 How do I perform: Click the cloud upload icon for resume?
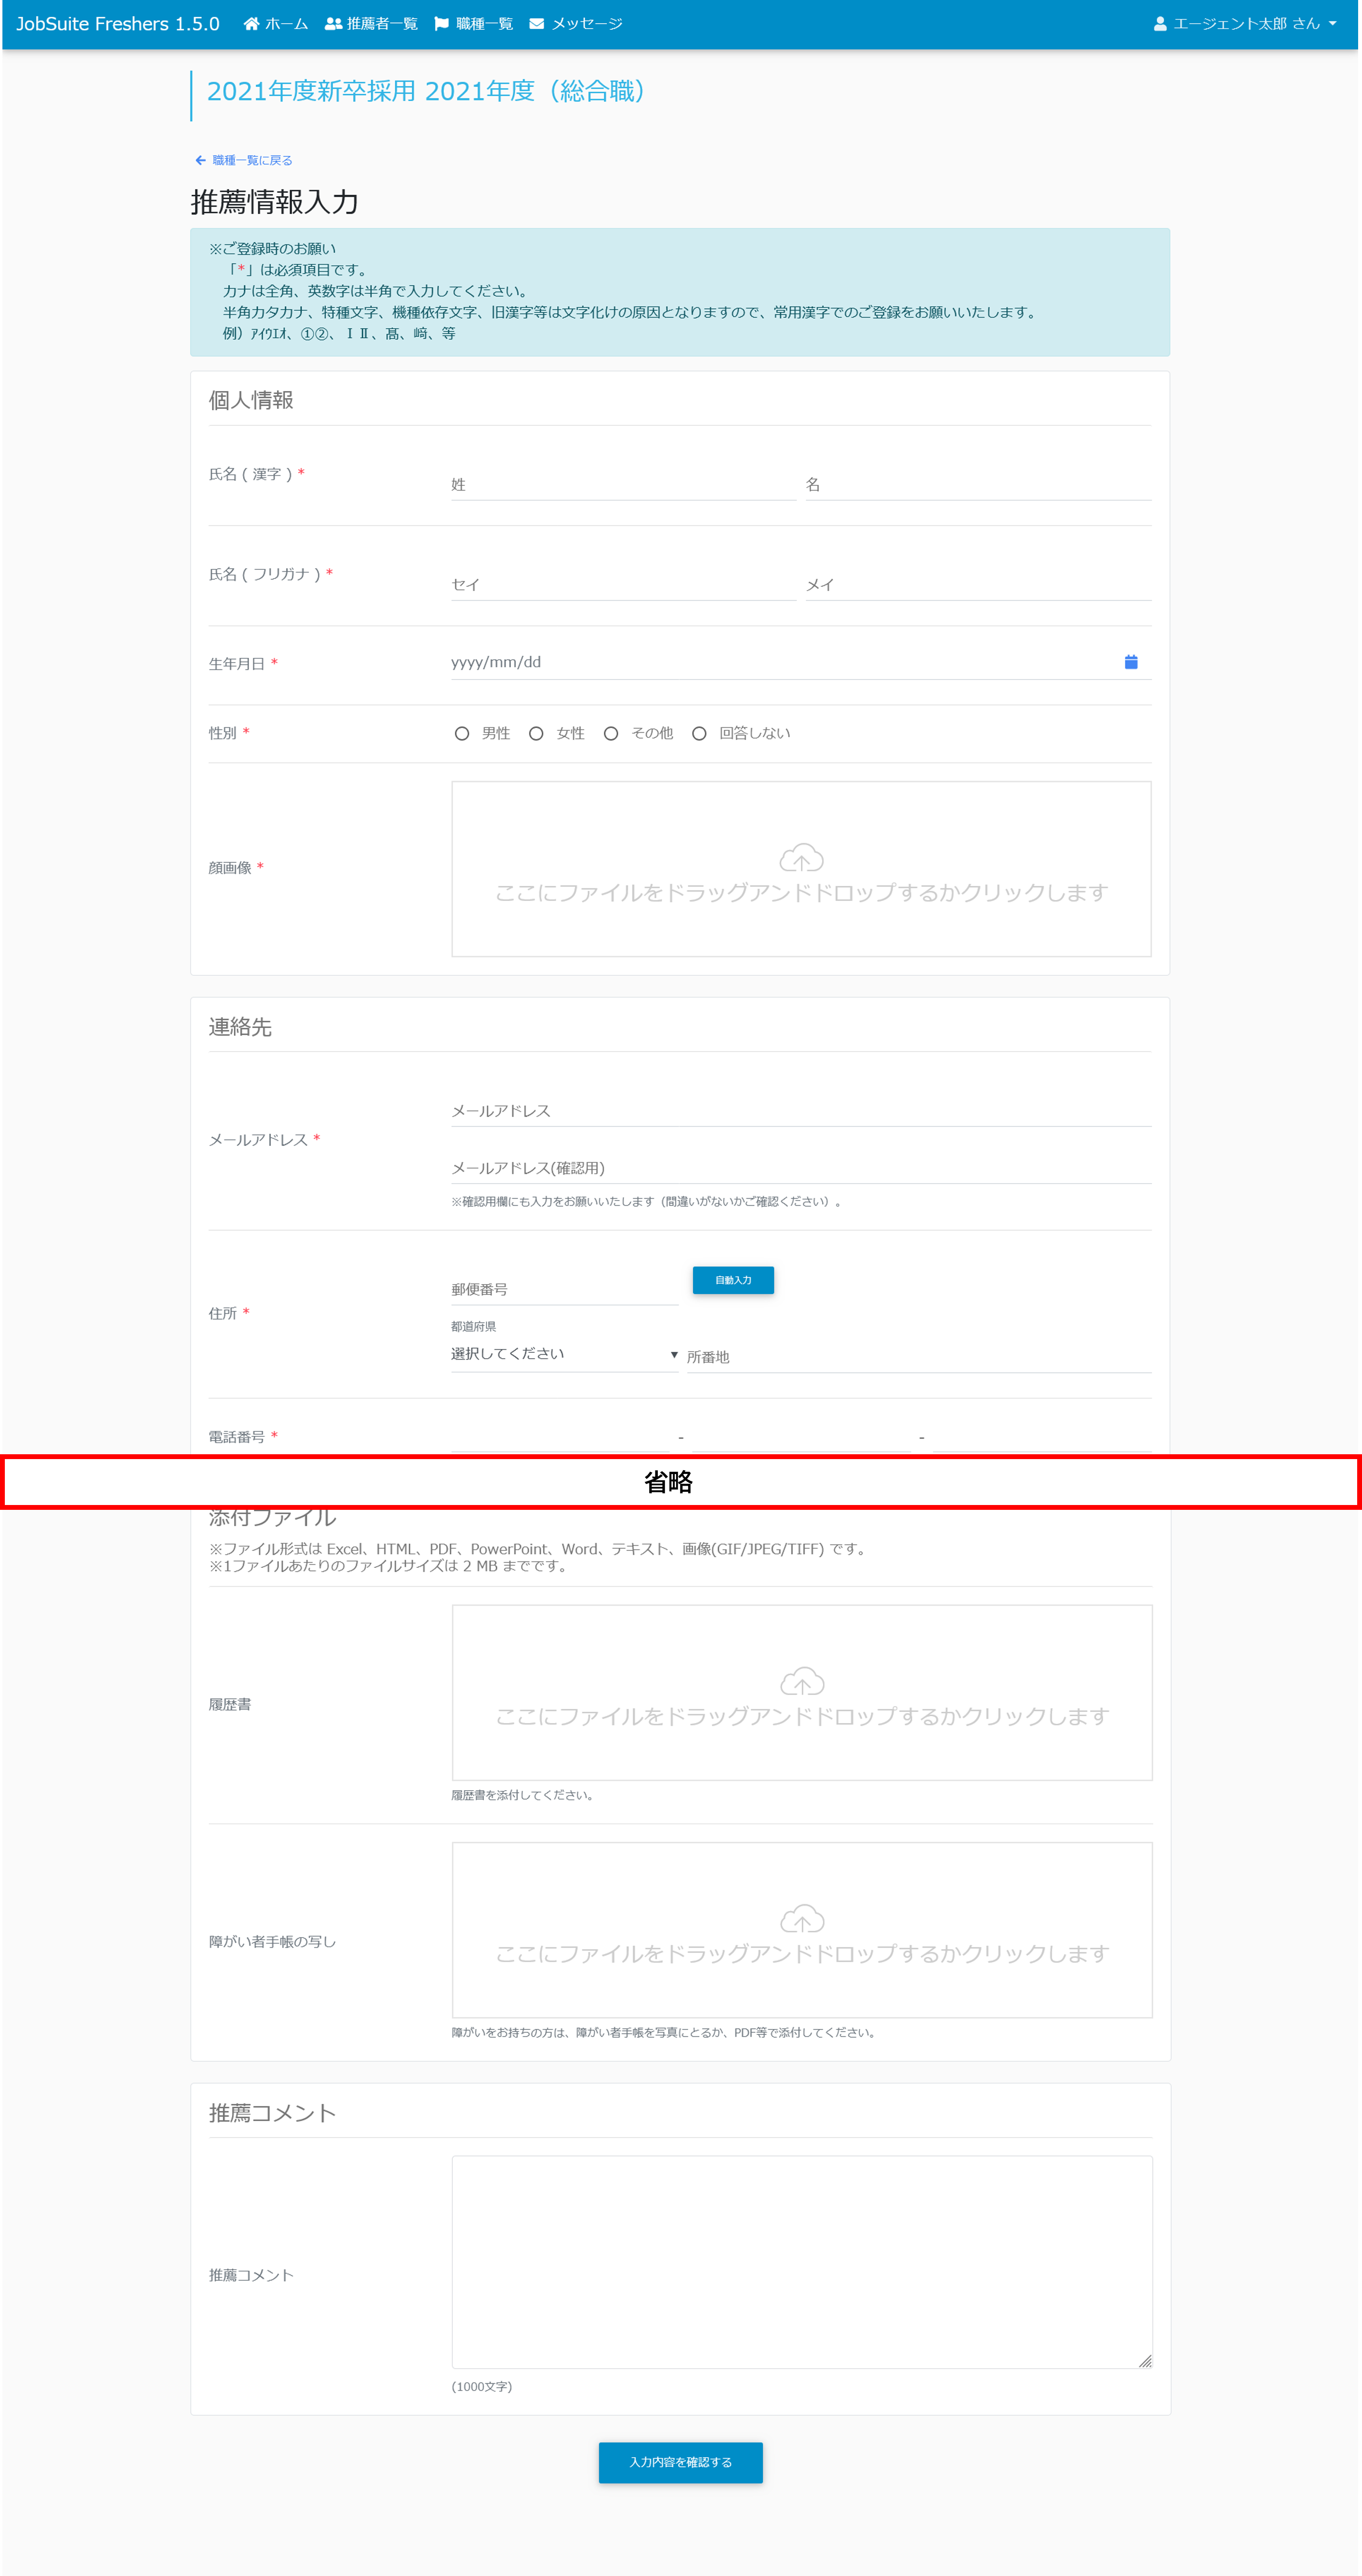coord(801,1682)
